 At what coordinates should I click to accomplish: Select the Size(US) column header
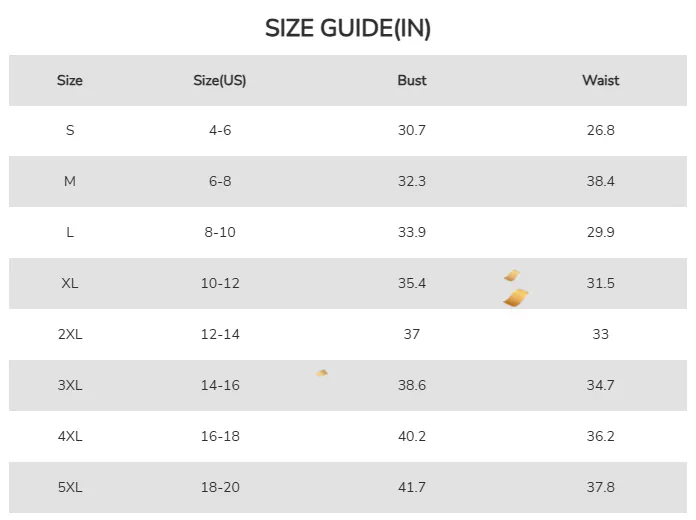[x=220, y=80]
